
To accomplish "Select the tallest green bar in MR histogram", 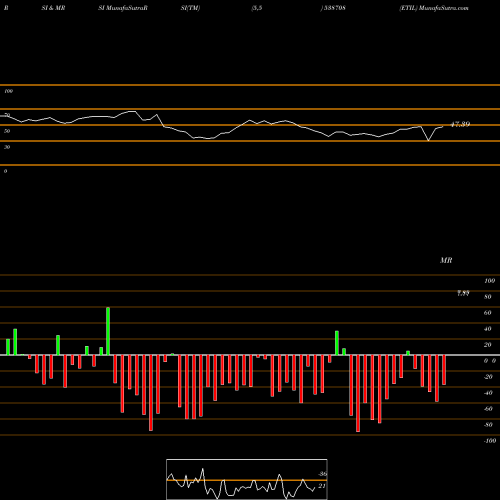I will pos(108,331).
